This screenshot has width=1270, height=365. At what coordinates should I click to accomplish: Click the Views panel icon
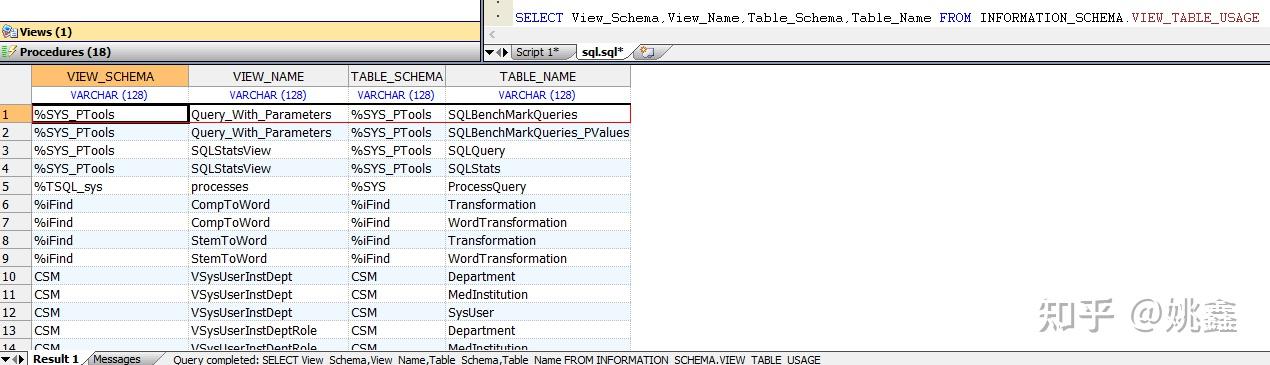[9, 32]
